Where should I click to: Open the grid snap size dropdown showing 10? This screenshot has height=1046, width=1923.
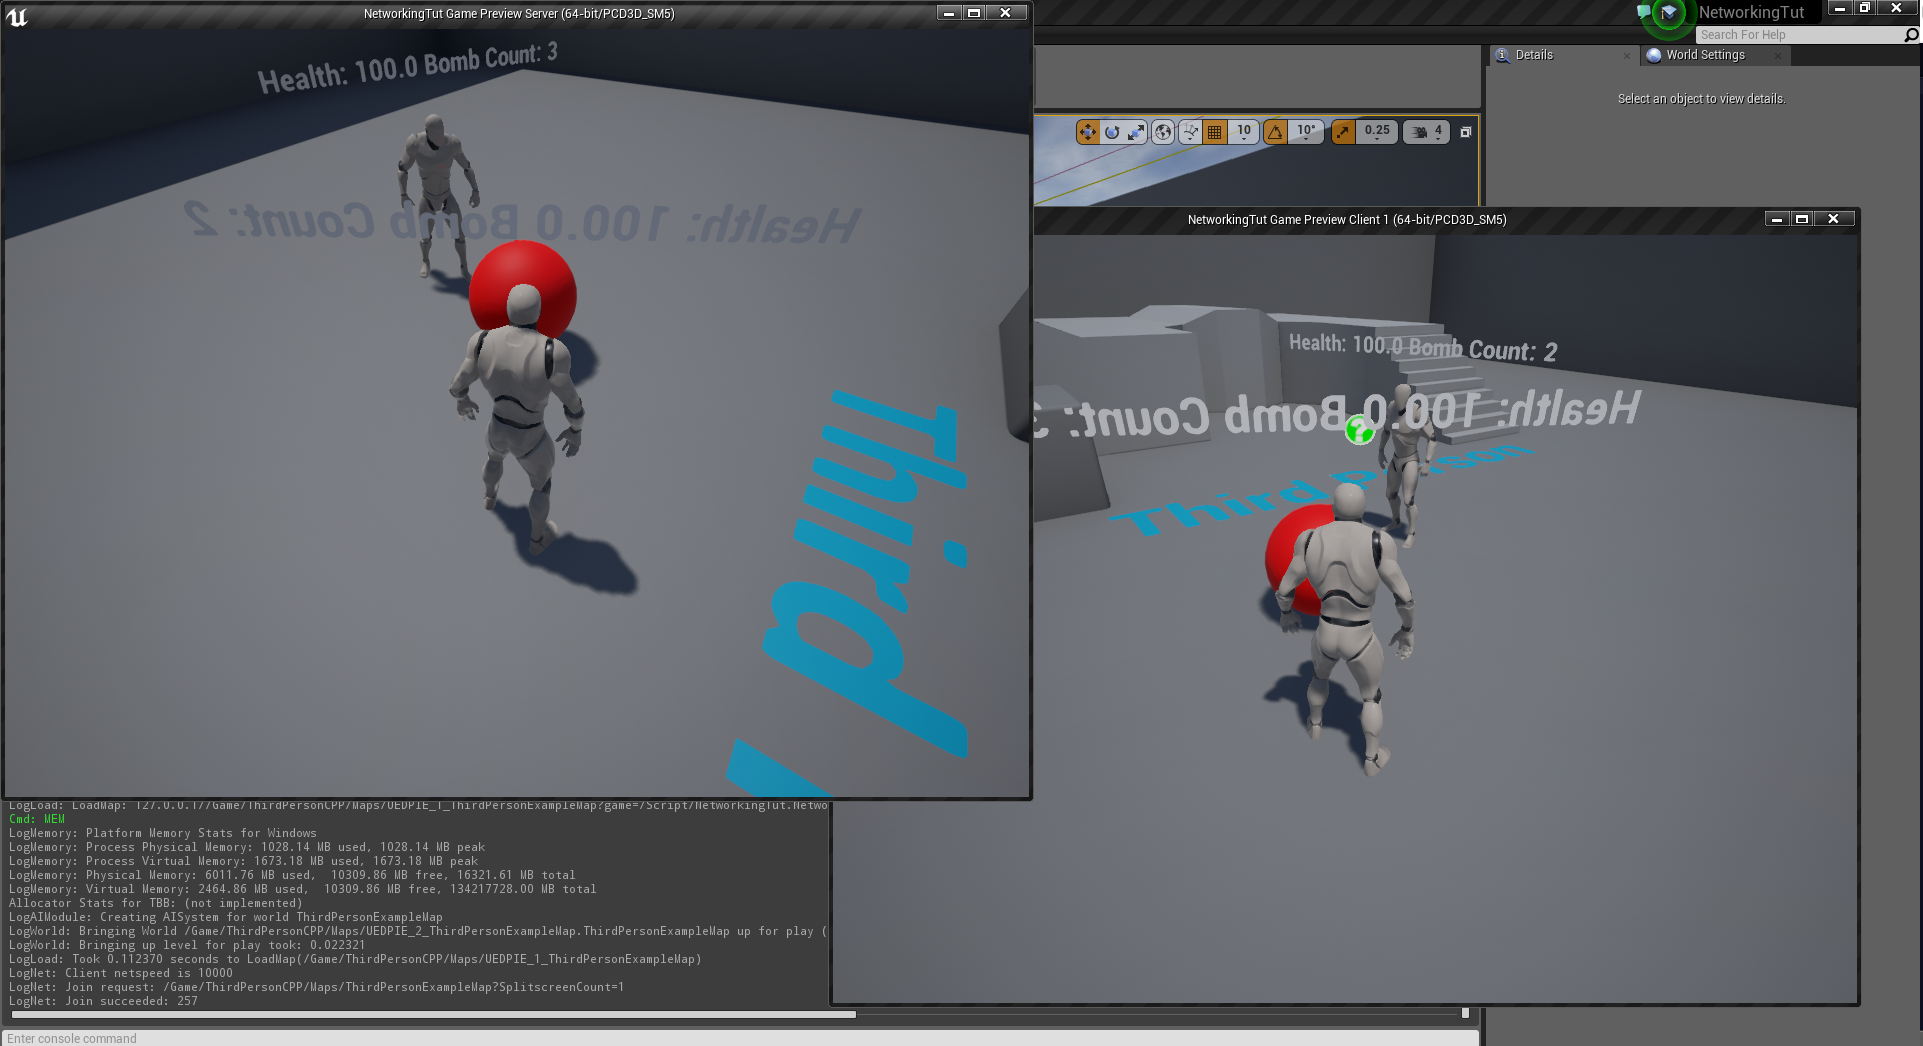pyautogui.click(x=1244, y=131)
